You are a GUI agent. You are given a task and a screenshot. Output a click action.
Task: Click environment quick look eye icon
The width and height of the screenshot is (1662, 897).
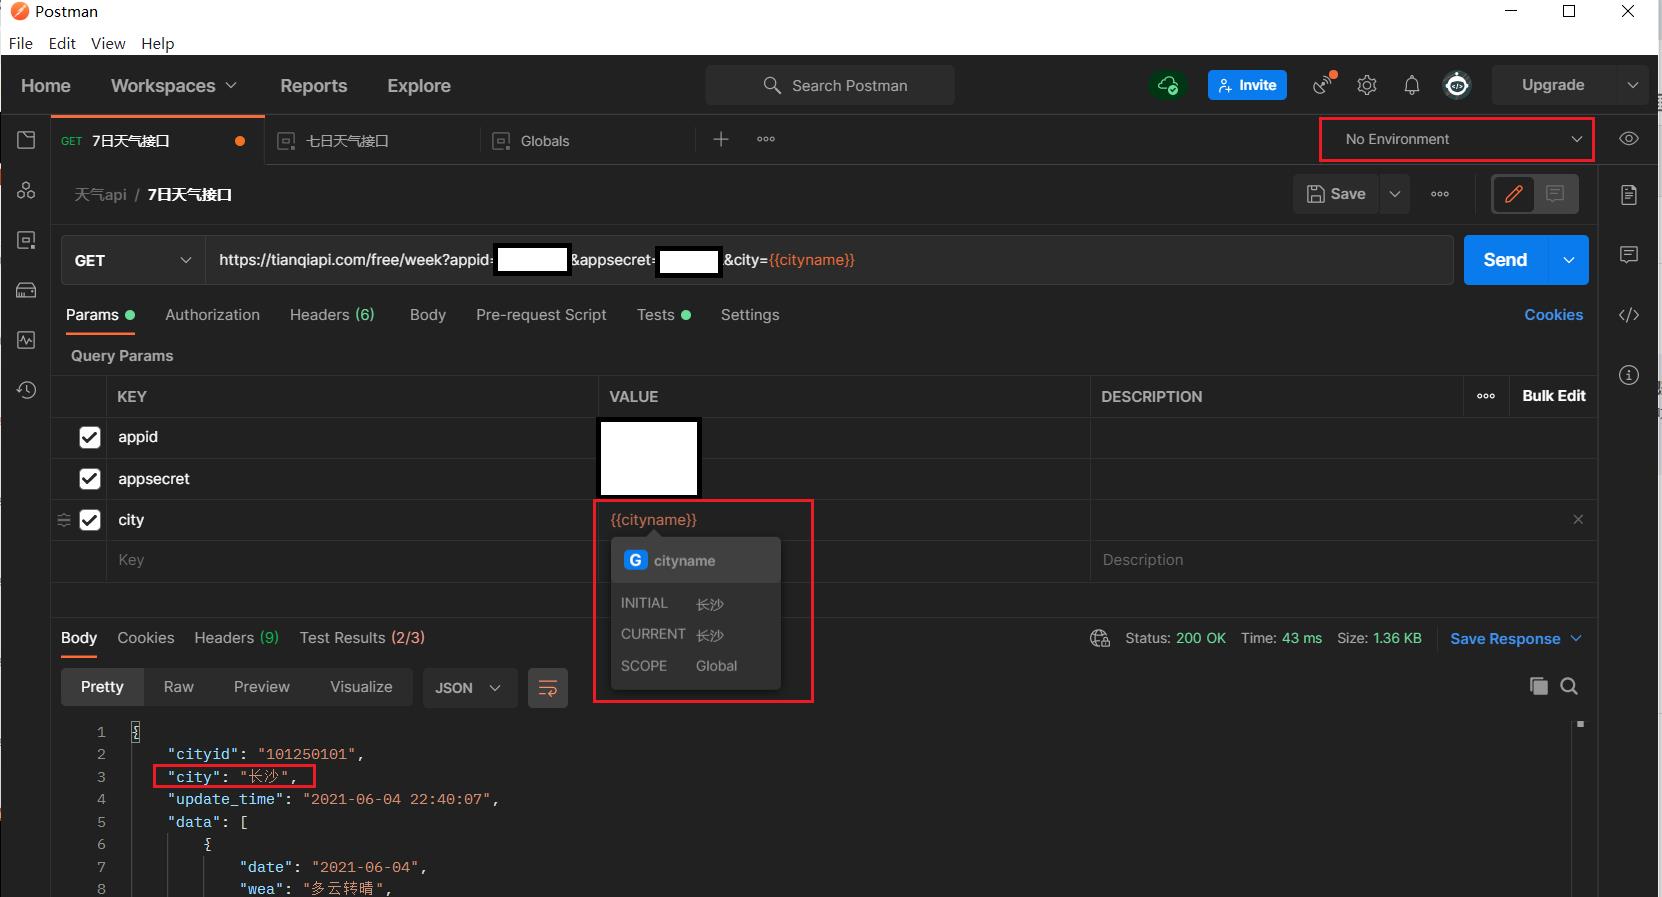point(1629,139)
